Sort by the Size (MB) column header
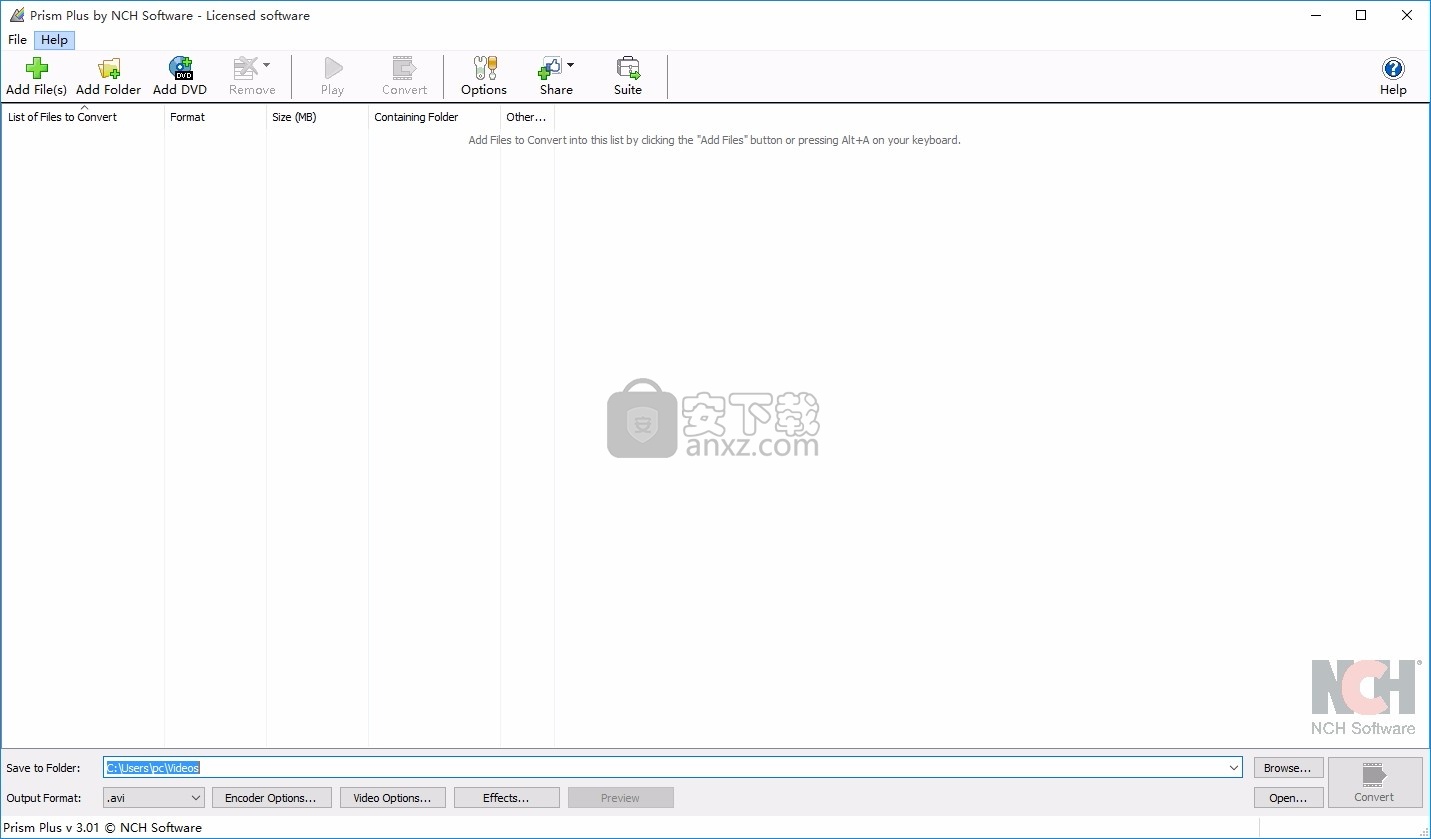1431x839 pixels. pyautogui.click(x=317, y=117)
